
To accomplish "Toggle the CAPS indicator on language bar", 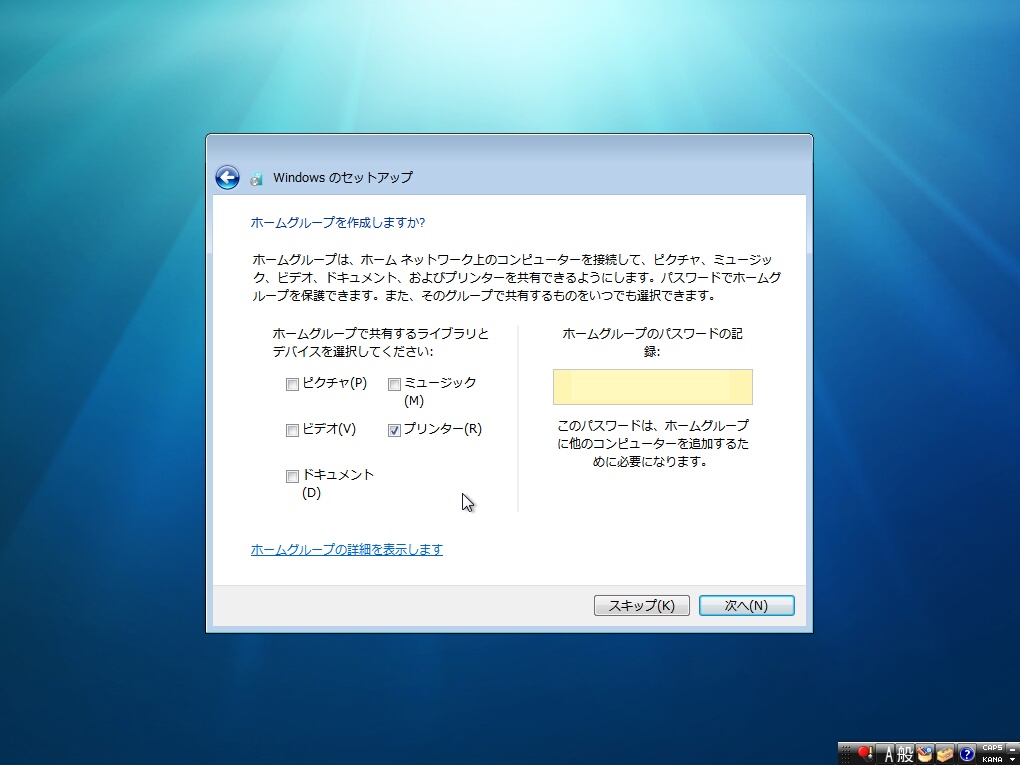I will (x=992, y=748).
